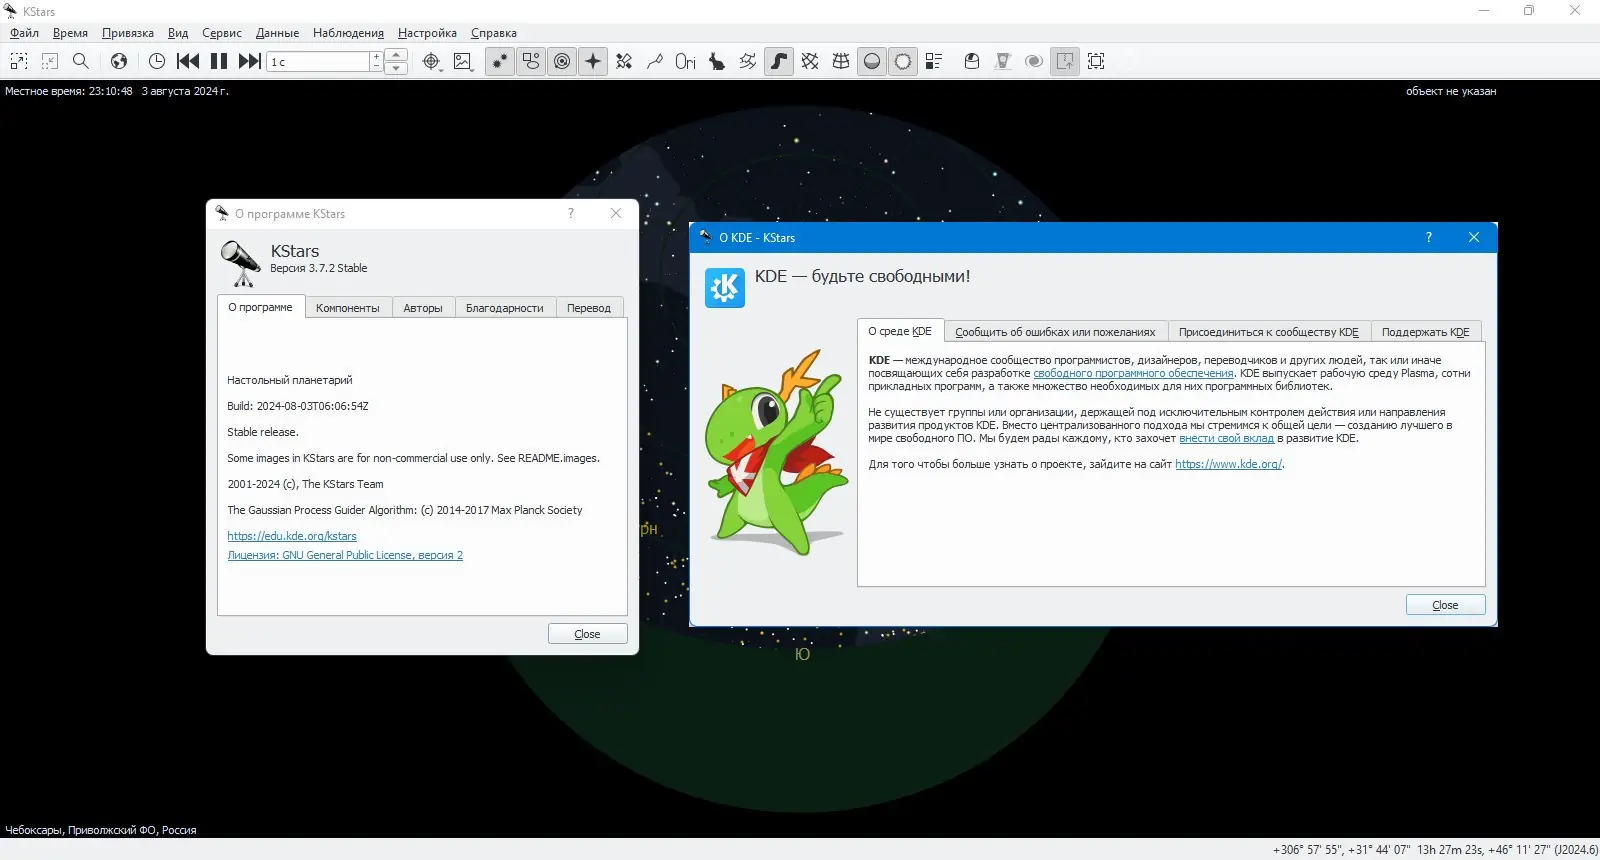This screenshot has width=1600, height=860.
Task: Open the Данные menu
Action: point(278,33)
